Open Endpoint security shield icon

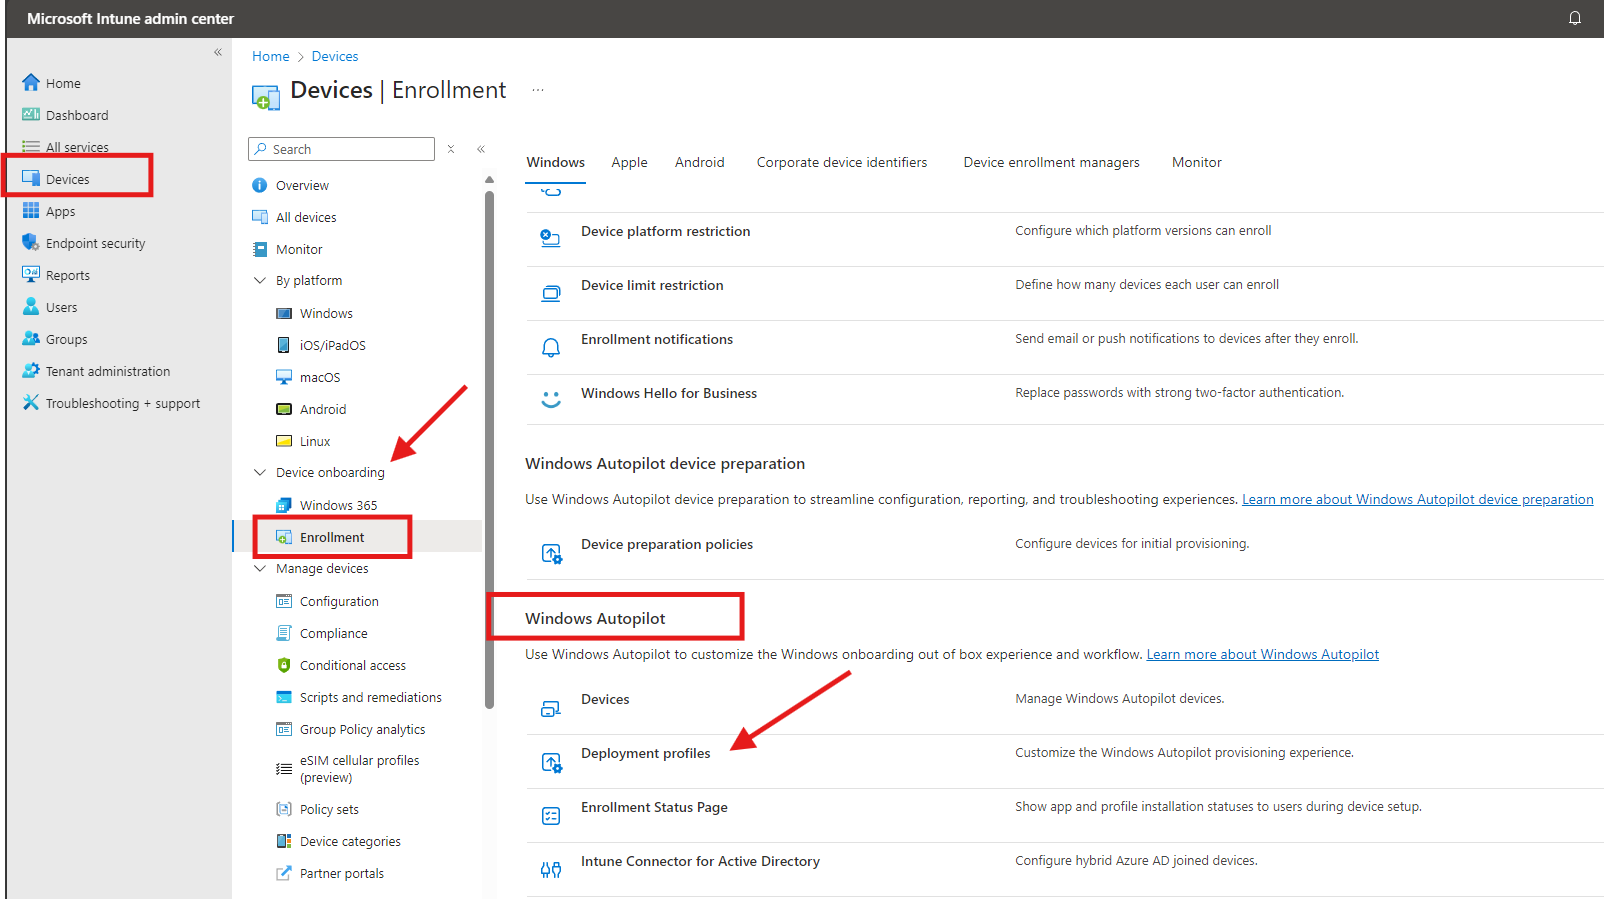31,243
